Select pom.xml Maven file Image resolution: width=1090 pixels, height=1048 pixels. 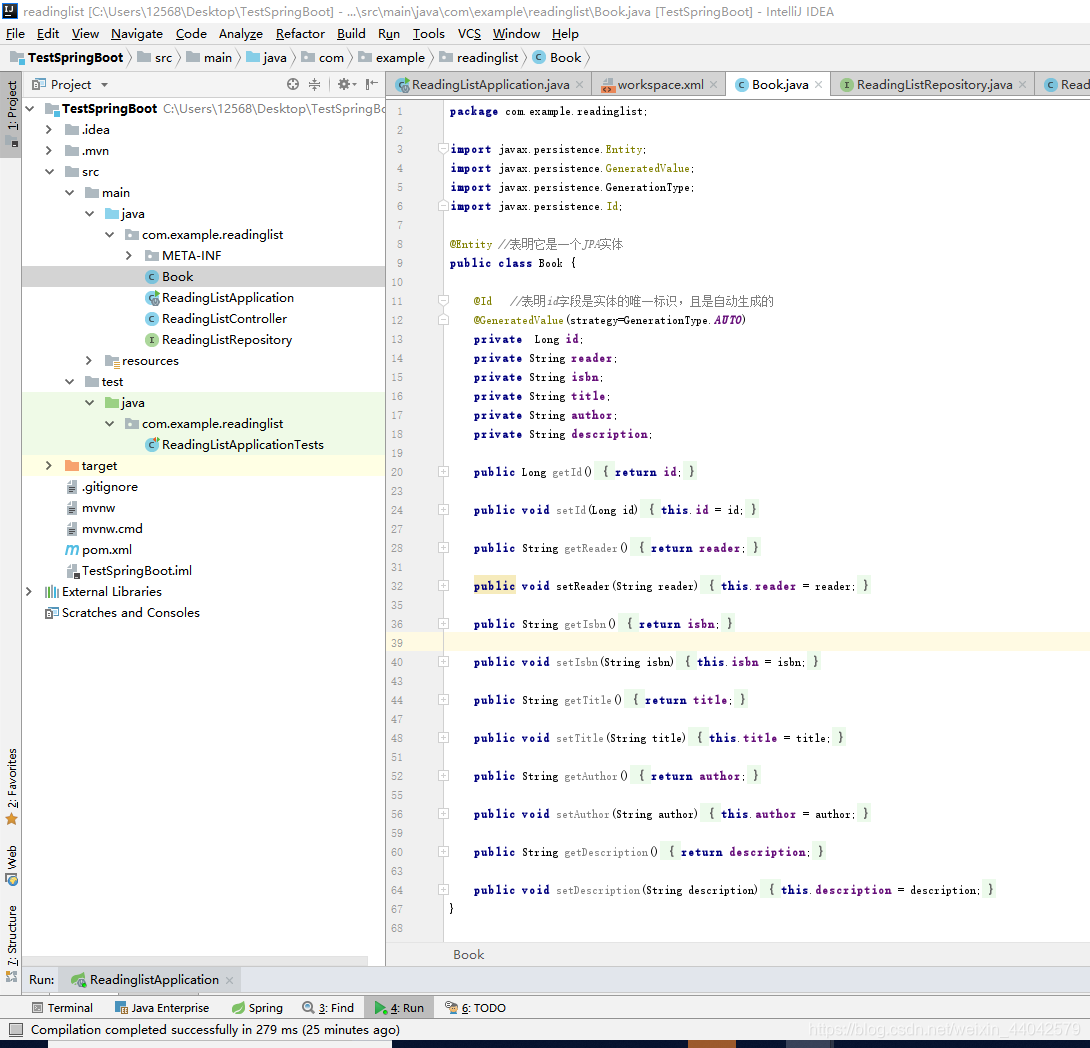(203, 550)
